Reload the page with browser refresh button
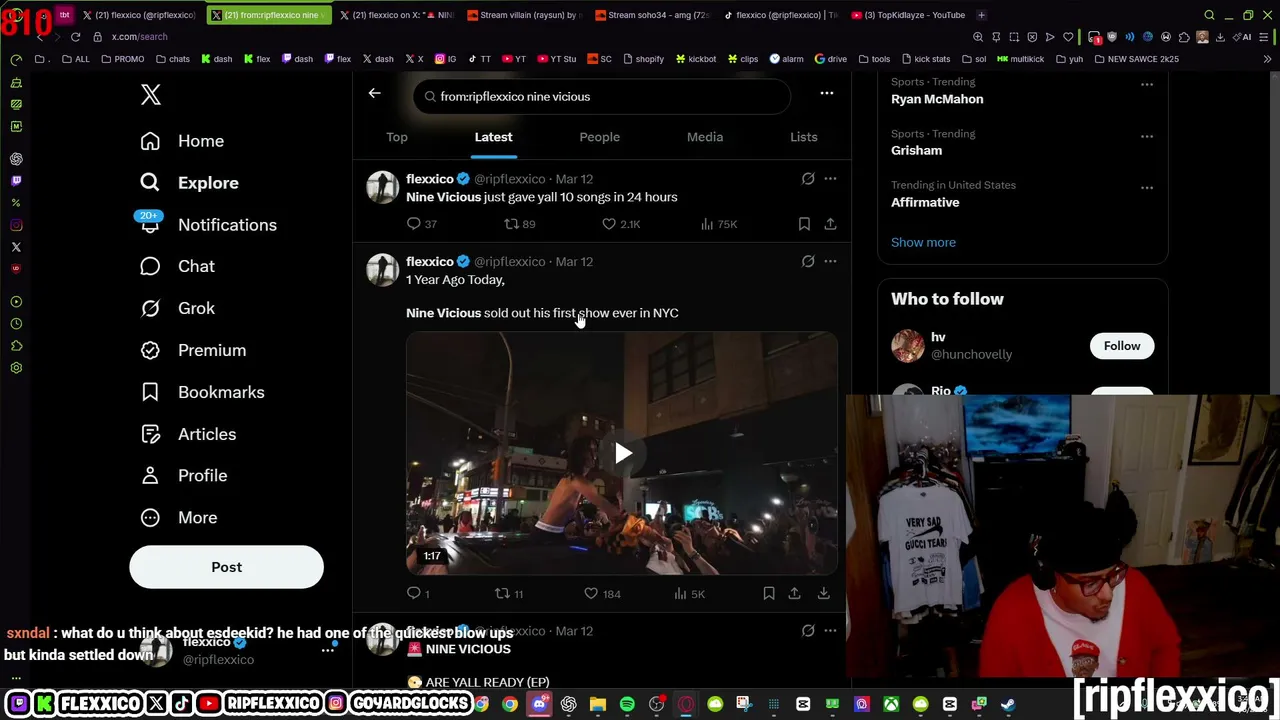The height and width of the screenshot is (720, 1280). tap(75, 37)
